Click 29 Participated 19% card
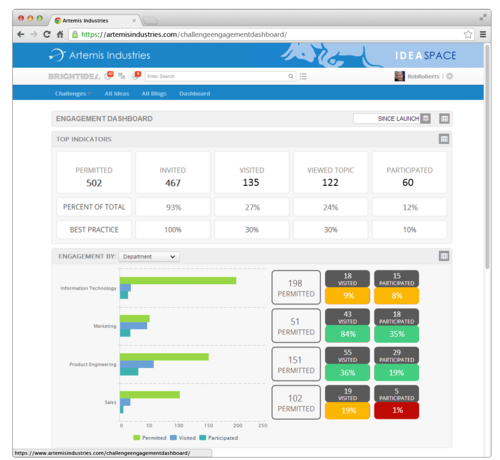The image size is (500, 460). pos(396,364)
